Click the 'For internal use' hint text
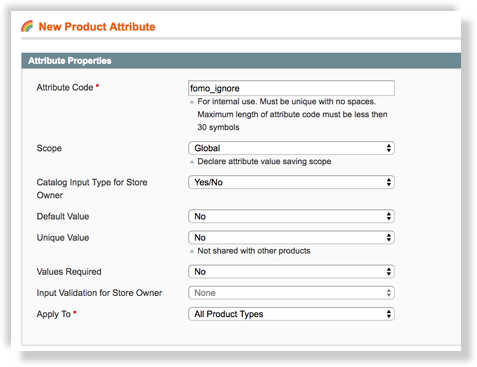477x367 pixels. 287,101
